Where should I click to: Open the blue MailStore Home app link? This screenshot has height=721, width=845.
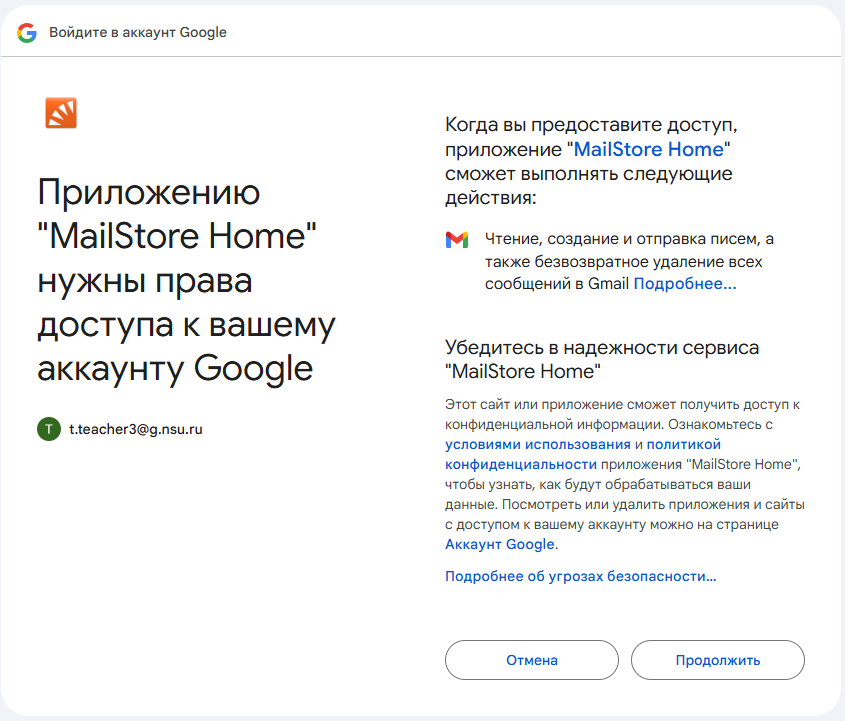click(x=648, y=149)
